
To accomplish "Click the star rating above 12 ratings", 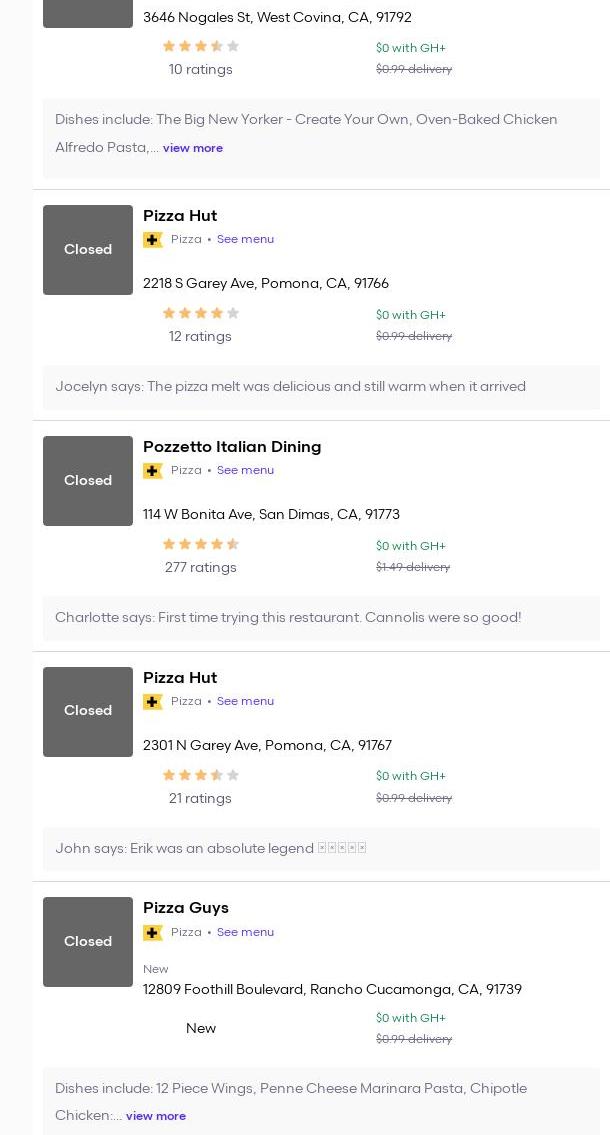I will (x=200, y=314).
